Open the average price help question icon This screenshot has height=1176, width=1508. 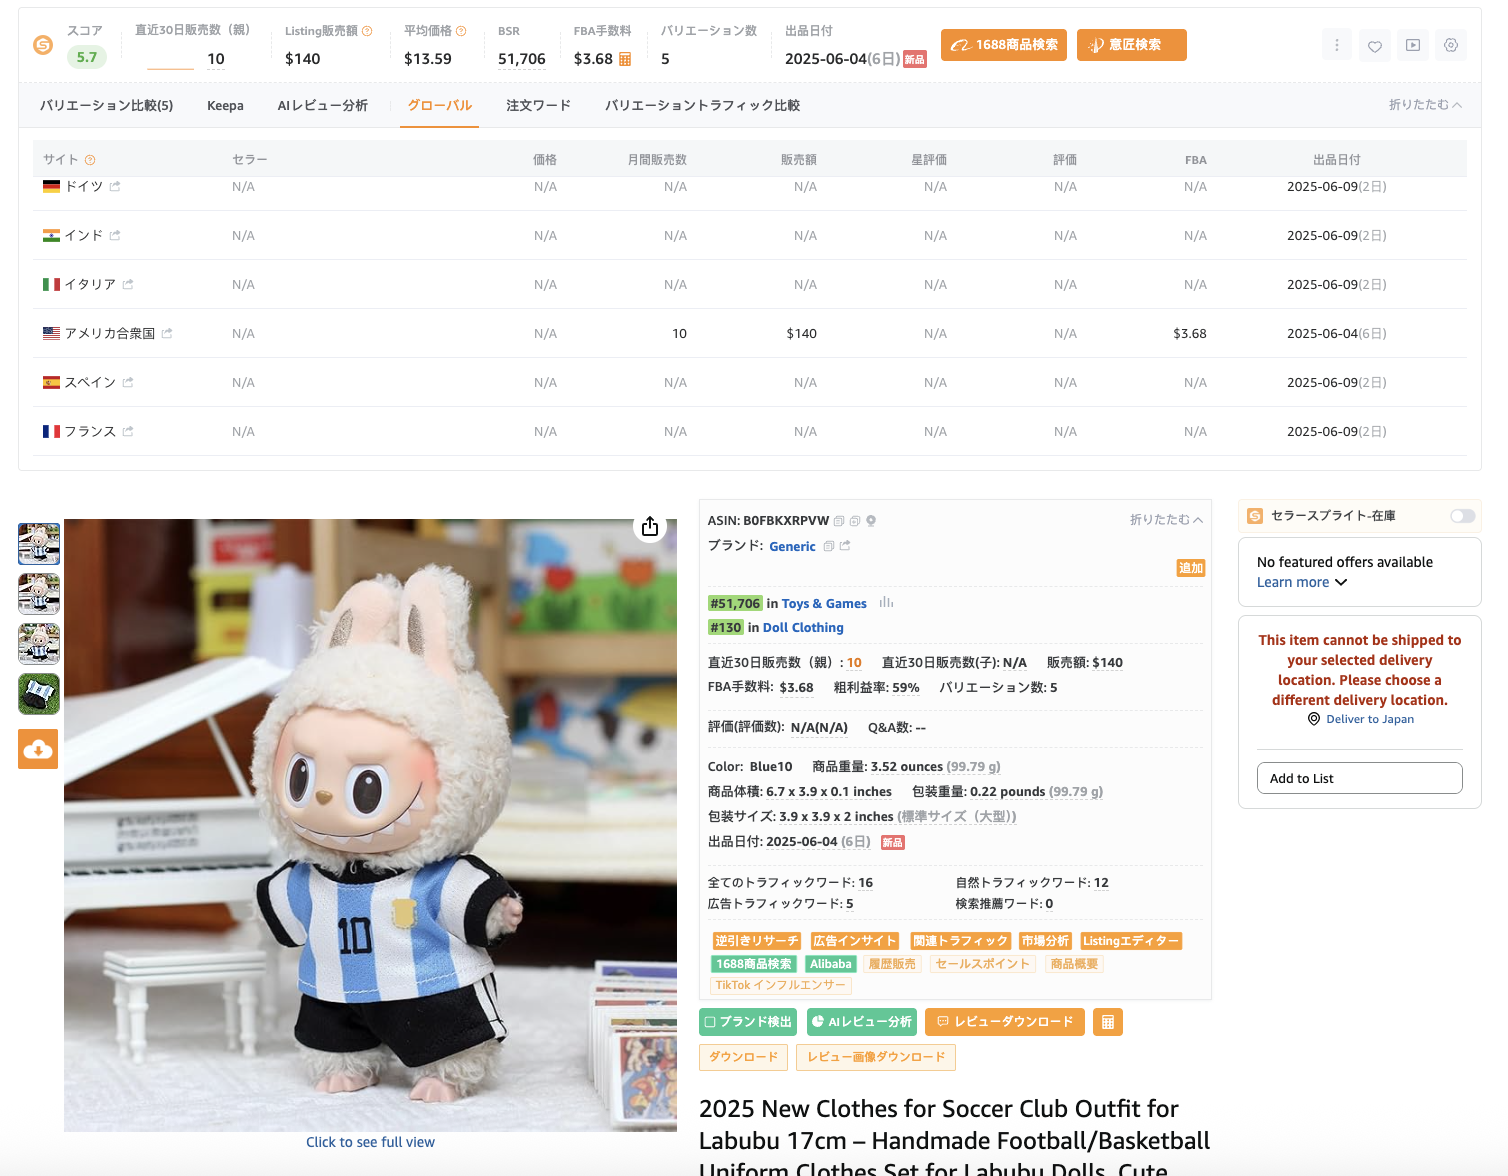pyautogui.click(x=461, y=31)
